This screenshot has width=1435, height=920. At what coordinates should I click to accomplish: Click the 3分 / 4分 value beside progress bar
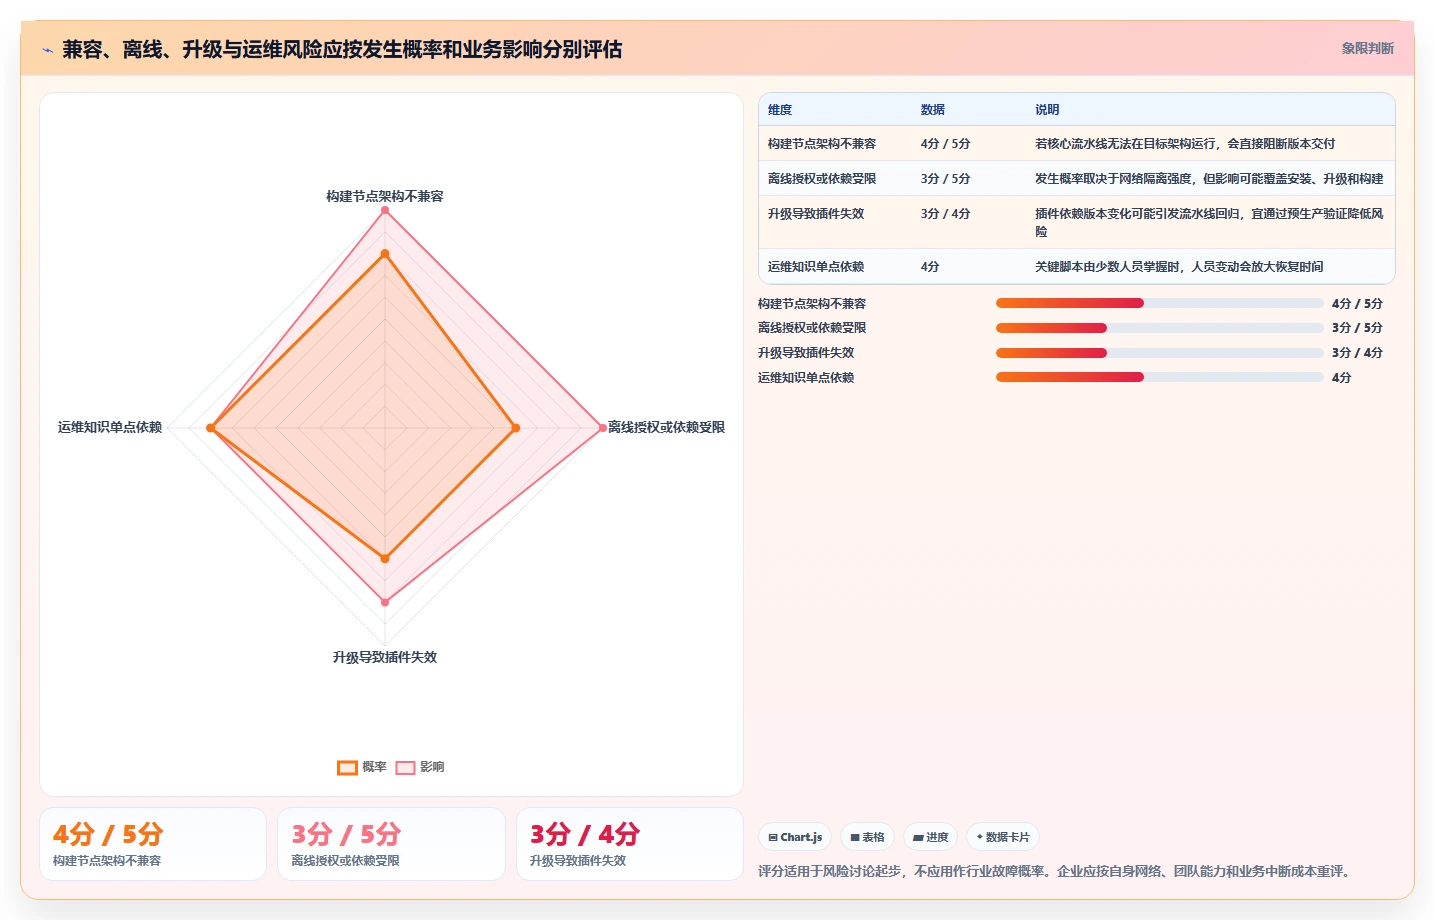pyautogui.click(x=1357, y=353)
